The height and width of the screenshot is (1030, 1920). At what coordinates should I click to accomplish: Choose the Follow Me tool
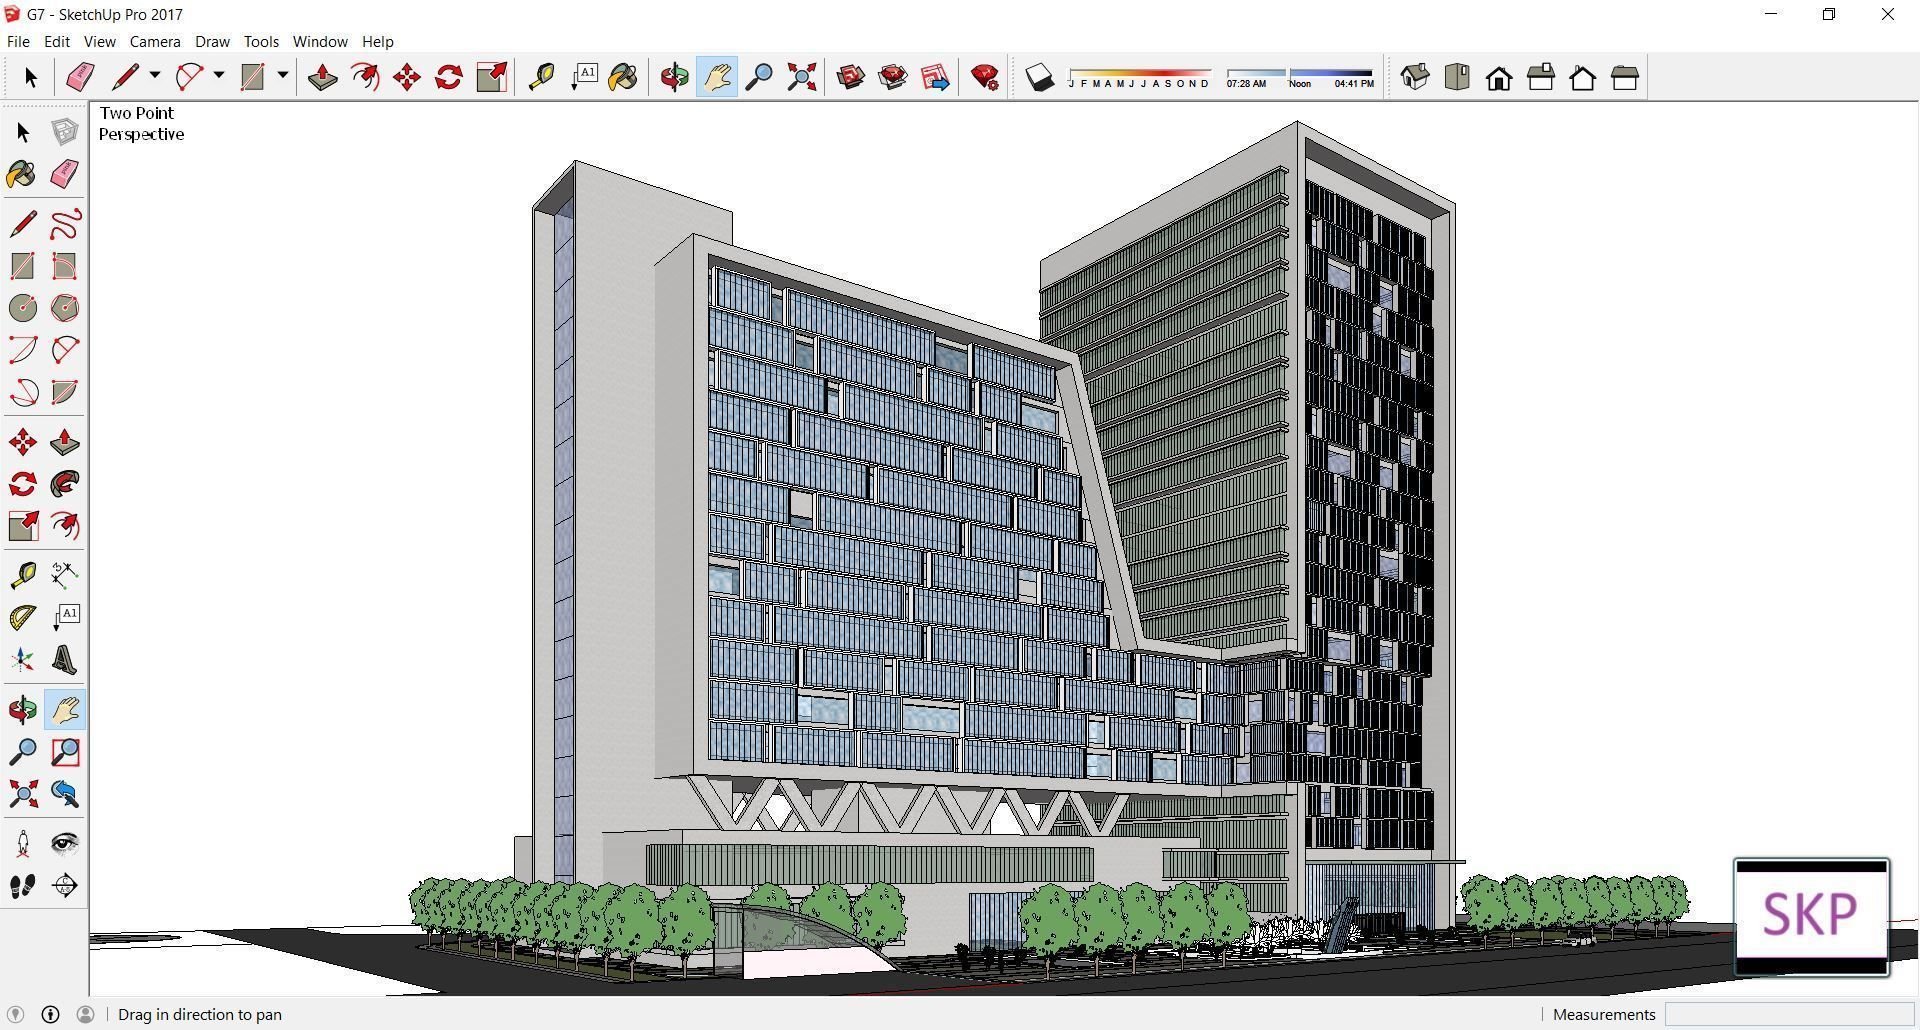(65, 484)
